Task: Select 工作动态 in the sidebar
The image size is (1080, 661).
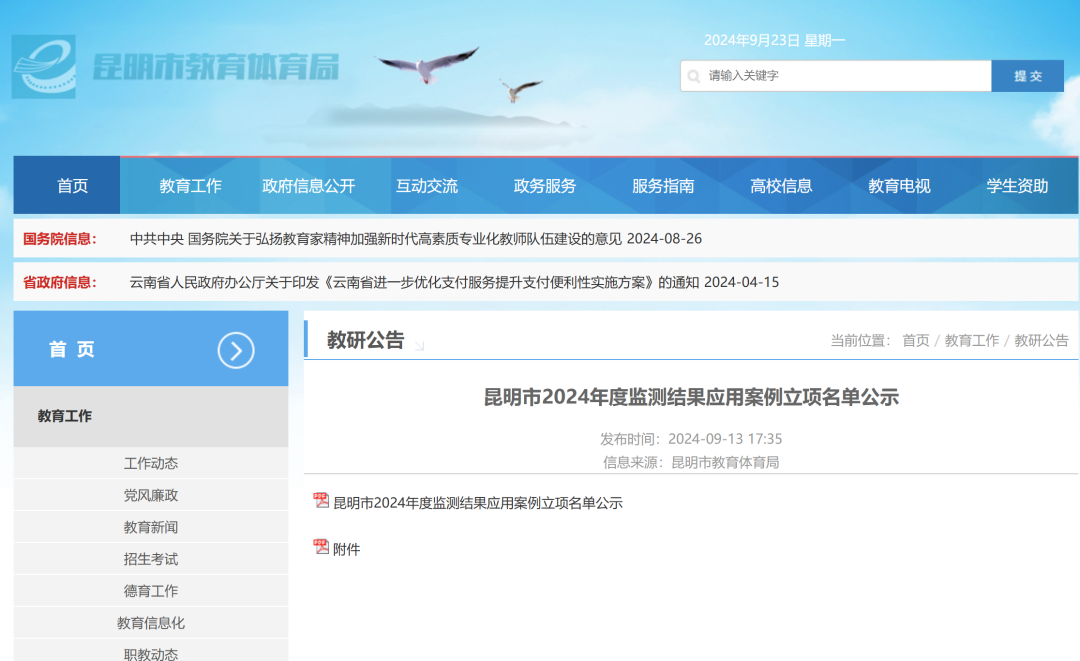Action: click(x=151, y=463)
